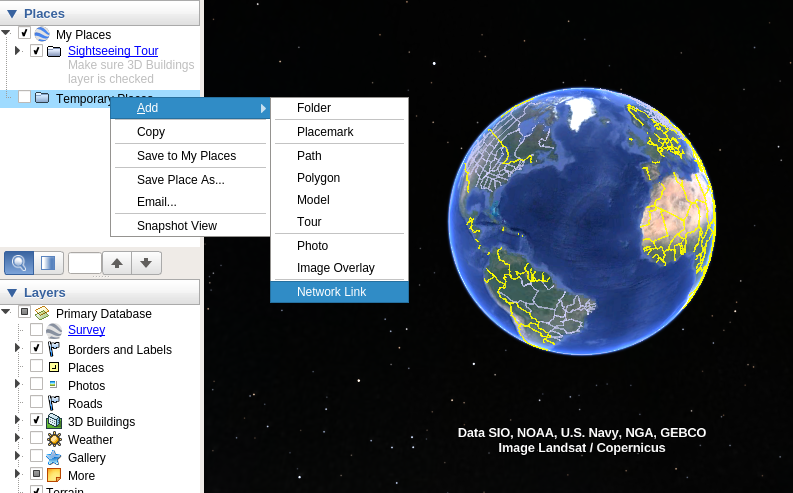Click the Survey globe icon

(x=54, y=331)
